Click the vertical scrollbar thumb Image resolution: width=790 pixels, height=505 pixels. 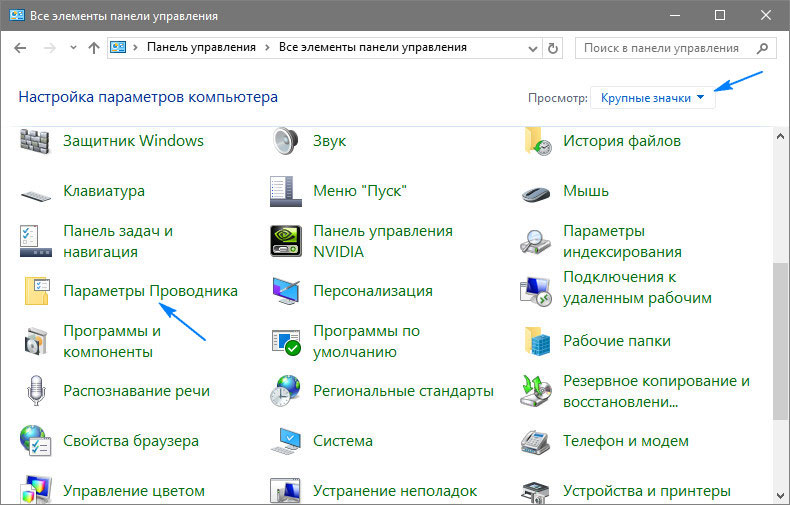780,340
